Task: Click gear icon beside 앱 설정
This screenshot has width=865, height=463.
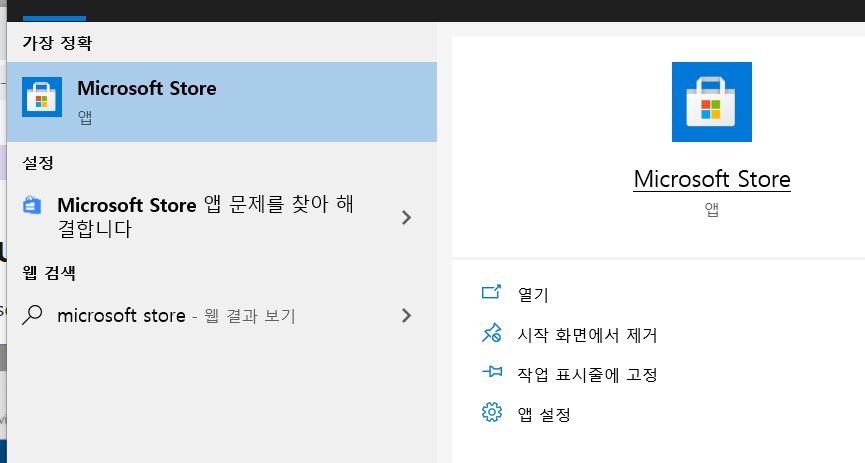Action: [492, 412]
